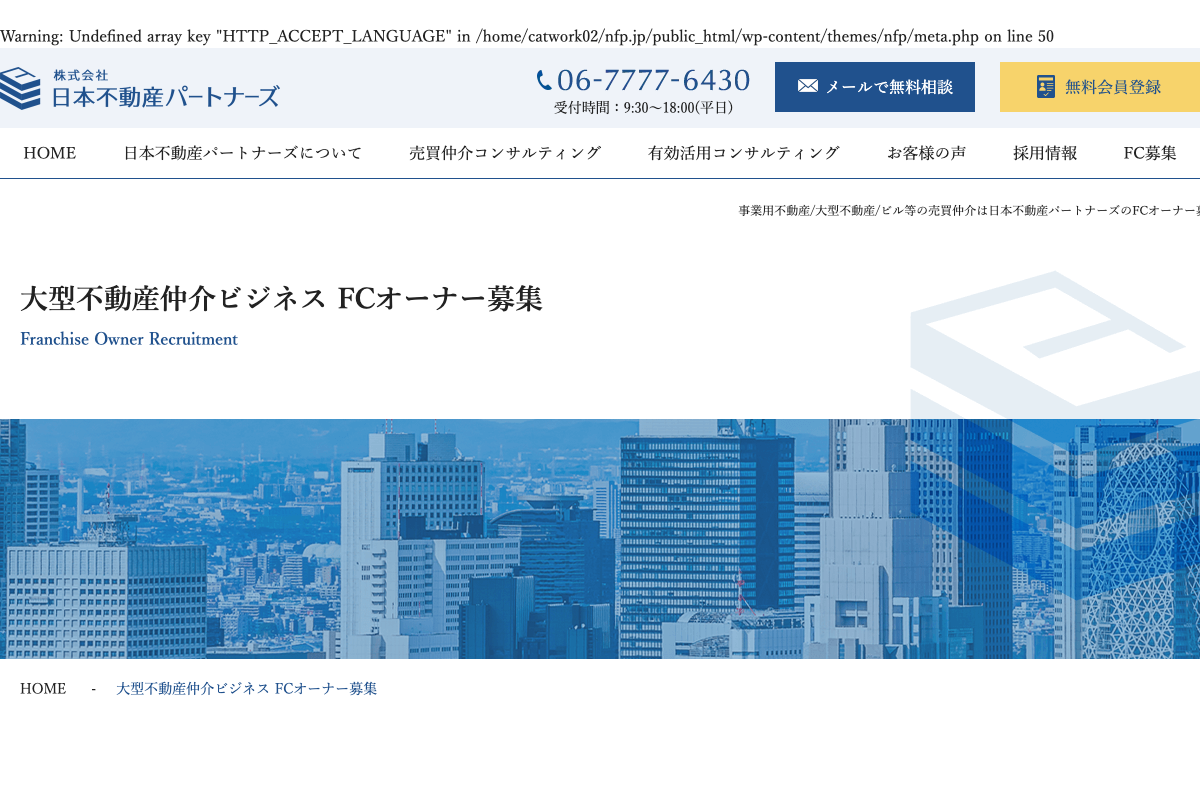This screenshot has height=800, width=1200.
Task: Go to HOME in navigation menu
Action: (50, 153)
